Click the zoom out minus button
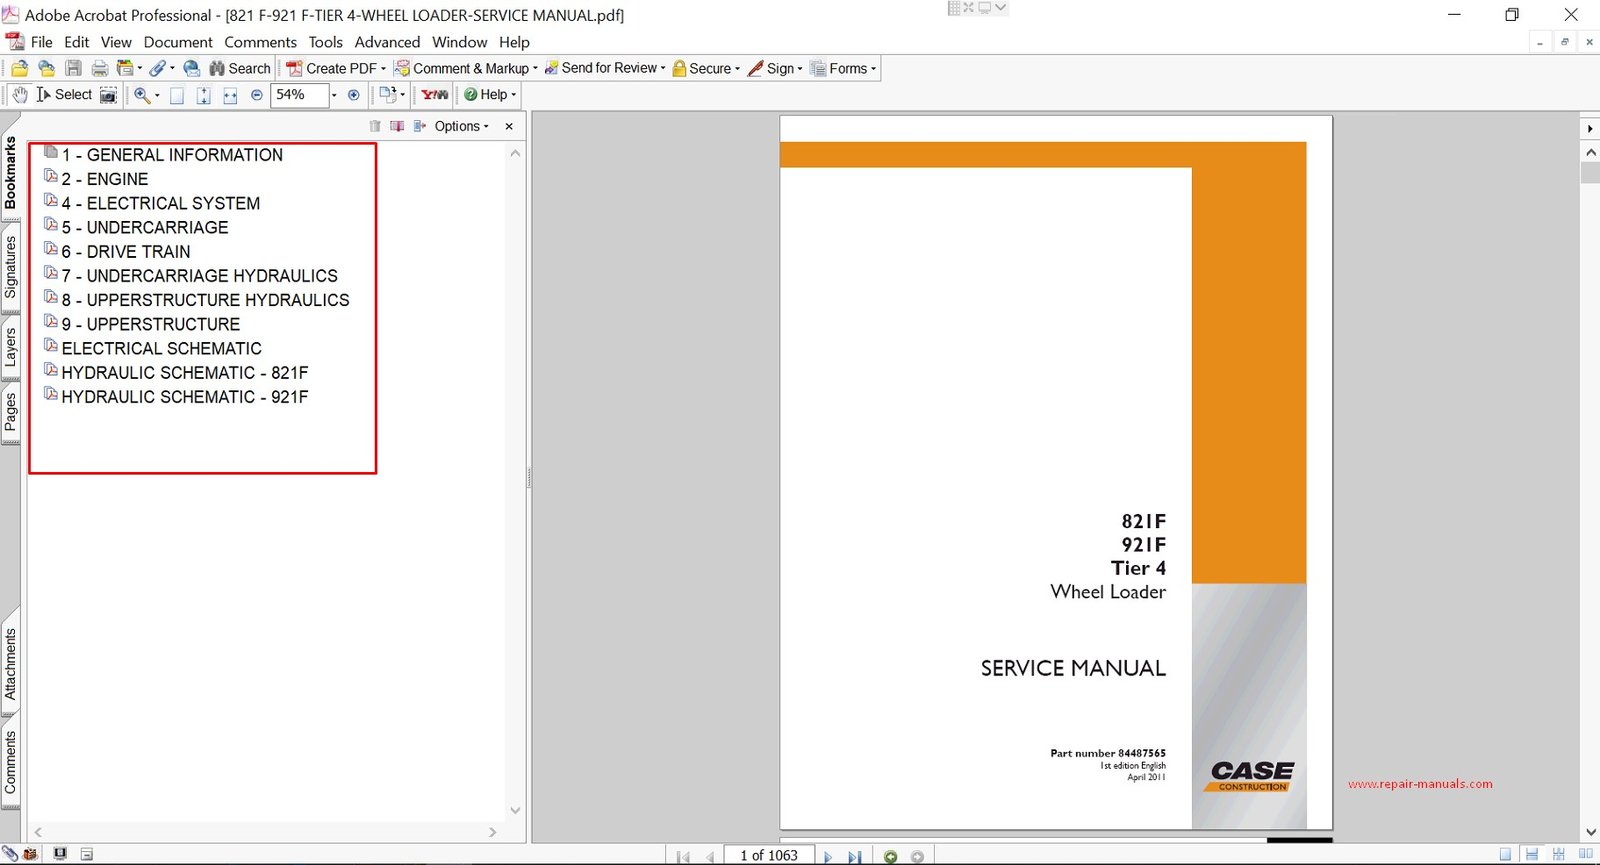This screenshot has width=1600, height=865. [x=257, y=95]
